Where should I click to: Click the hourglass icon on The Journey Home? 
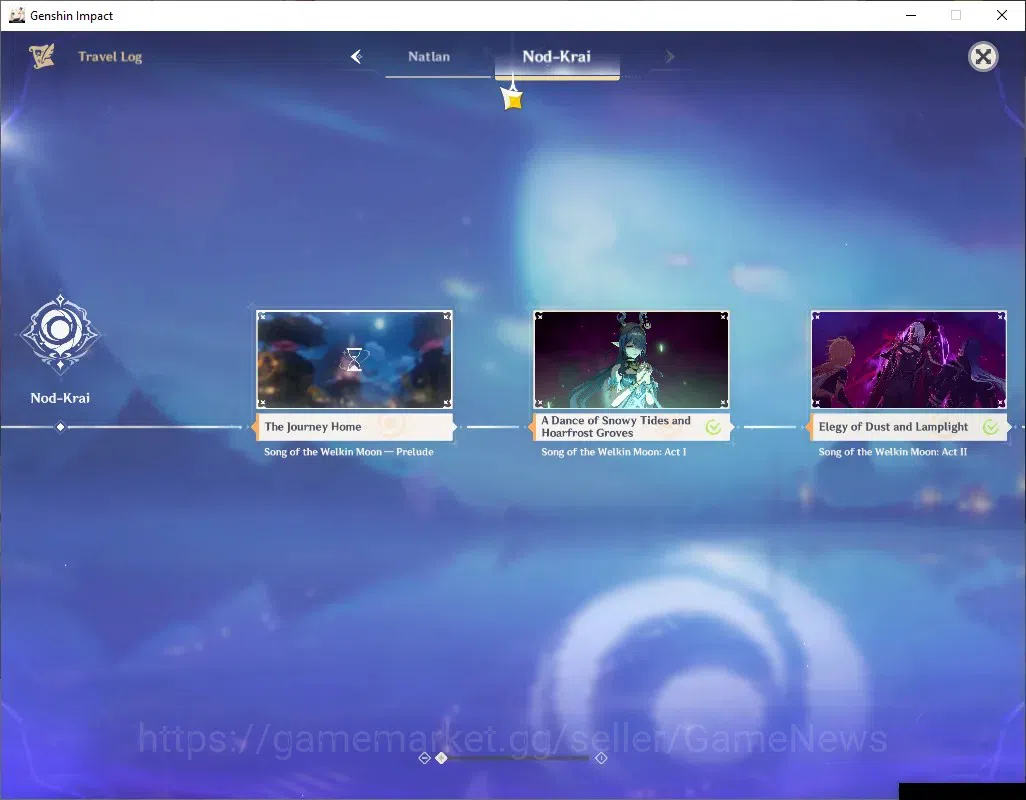point(354,360)
